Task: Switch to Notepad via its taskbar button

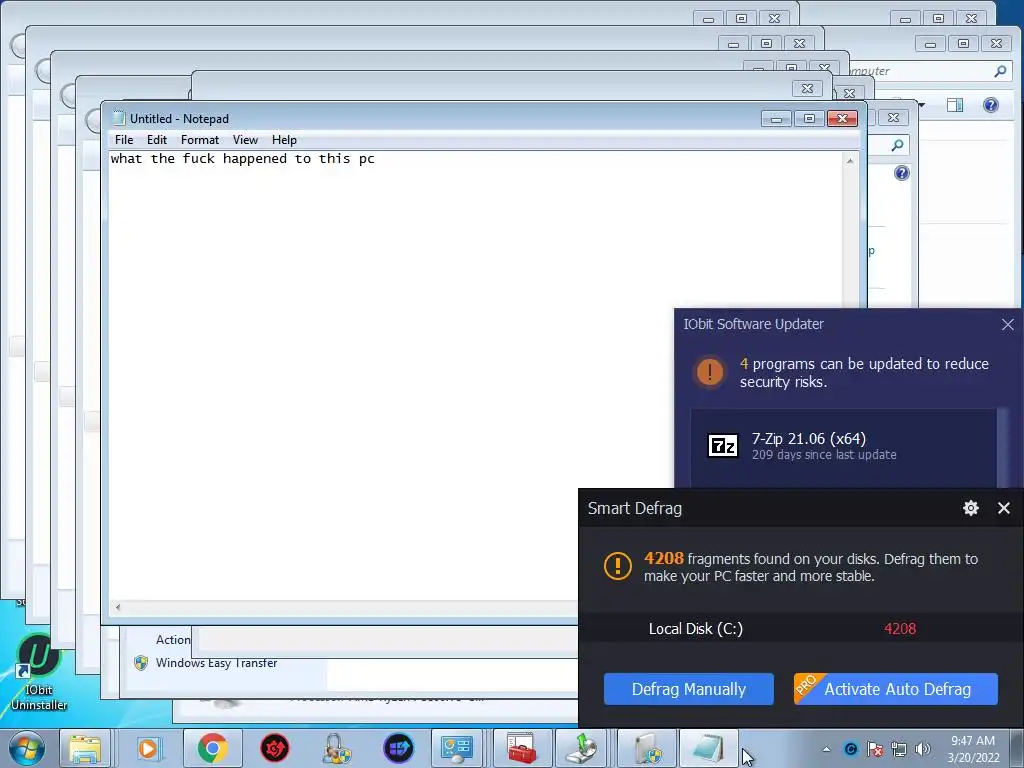Action: [x=709, y=748]
